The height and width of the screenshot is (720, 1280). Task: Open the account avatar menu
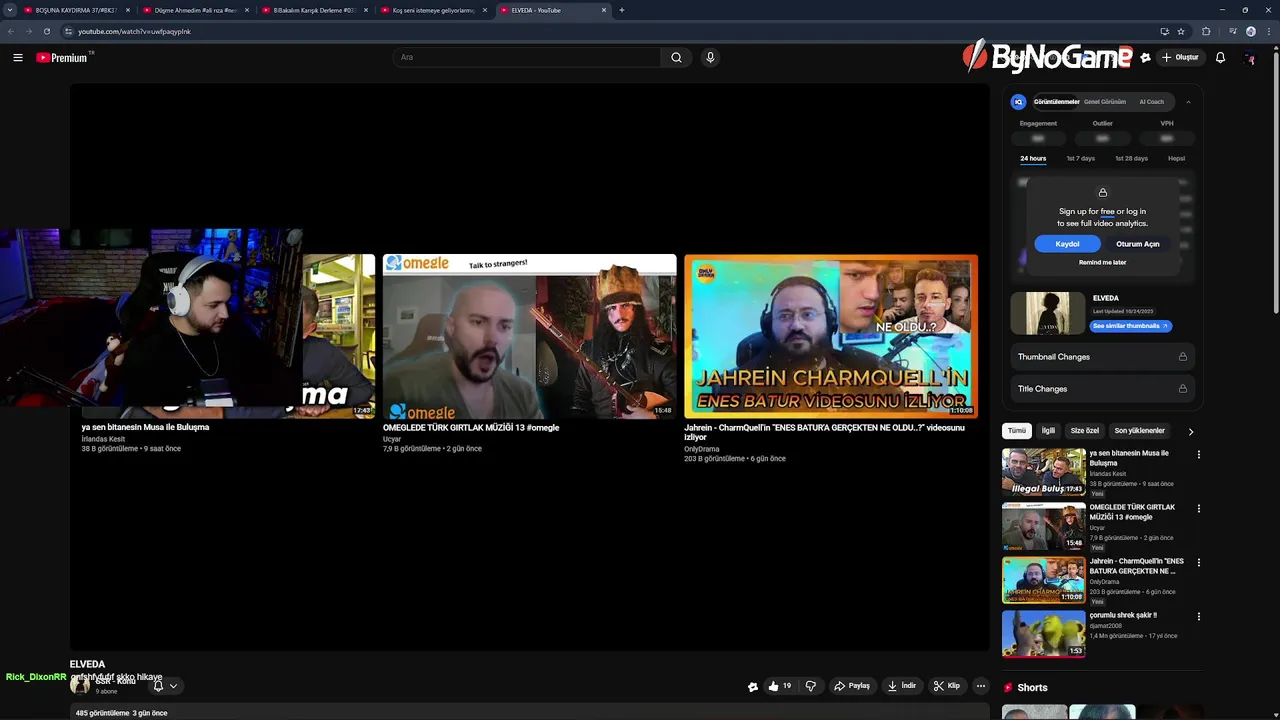point(1250,58)
